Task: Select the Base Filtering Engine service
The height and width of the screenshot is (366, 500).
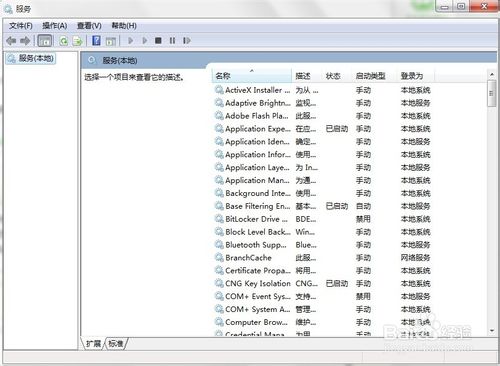Action: tap(323, 206)
